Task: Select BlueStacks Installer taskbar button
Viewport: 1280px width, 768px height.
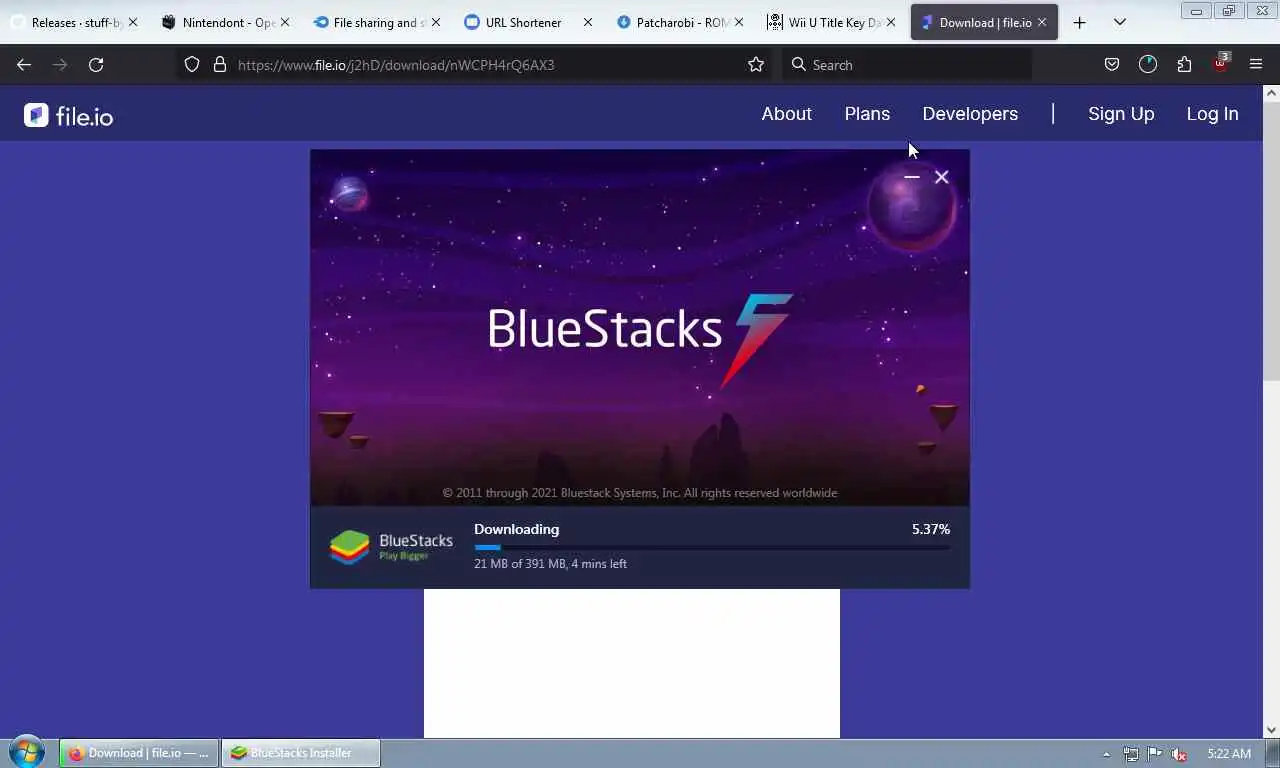Action: pos(301,753)
